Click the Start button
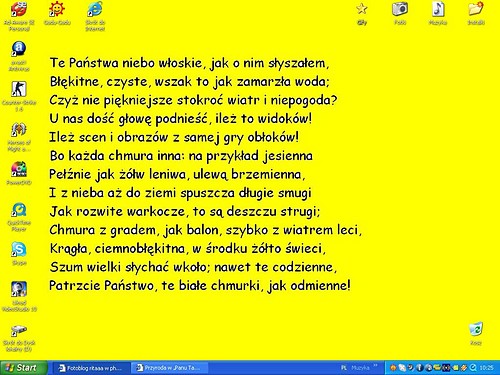The image size is (500, 375). click(23, 368)
